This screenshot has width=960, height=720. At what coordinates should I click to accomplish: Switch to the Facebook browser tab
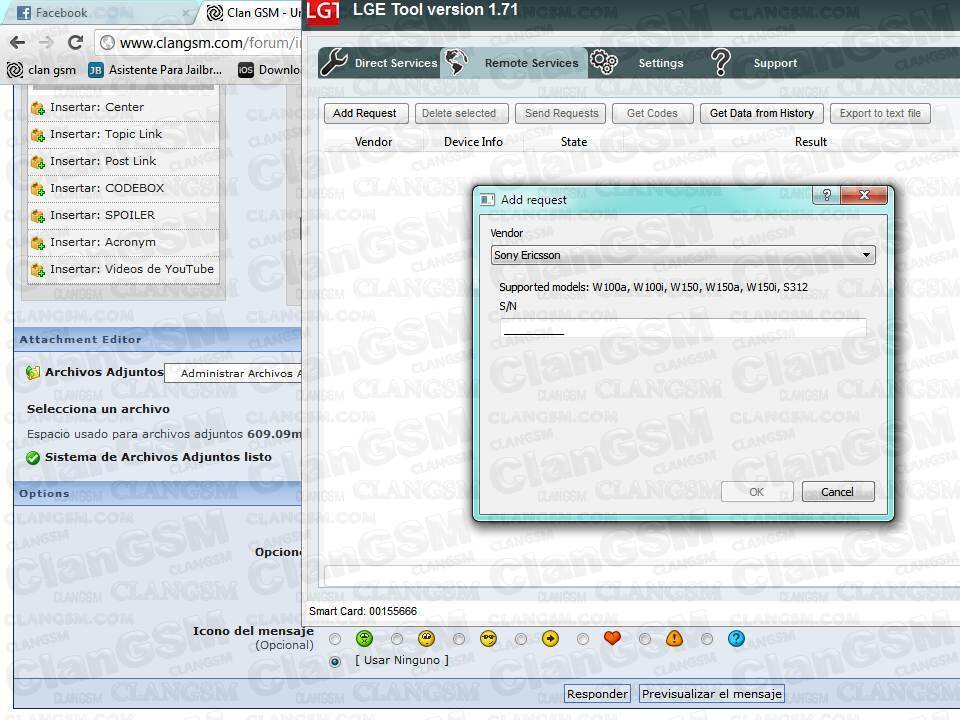[101, 12]
